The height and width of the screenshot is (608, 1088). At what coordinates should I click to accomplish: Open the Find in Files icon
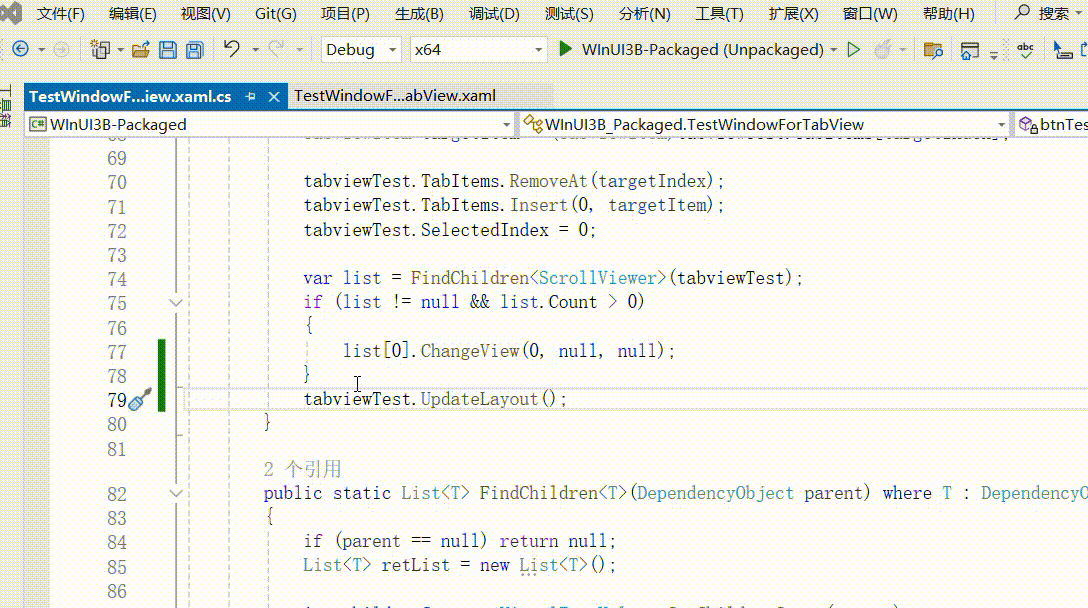[x=933, y=50]
